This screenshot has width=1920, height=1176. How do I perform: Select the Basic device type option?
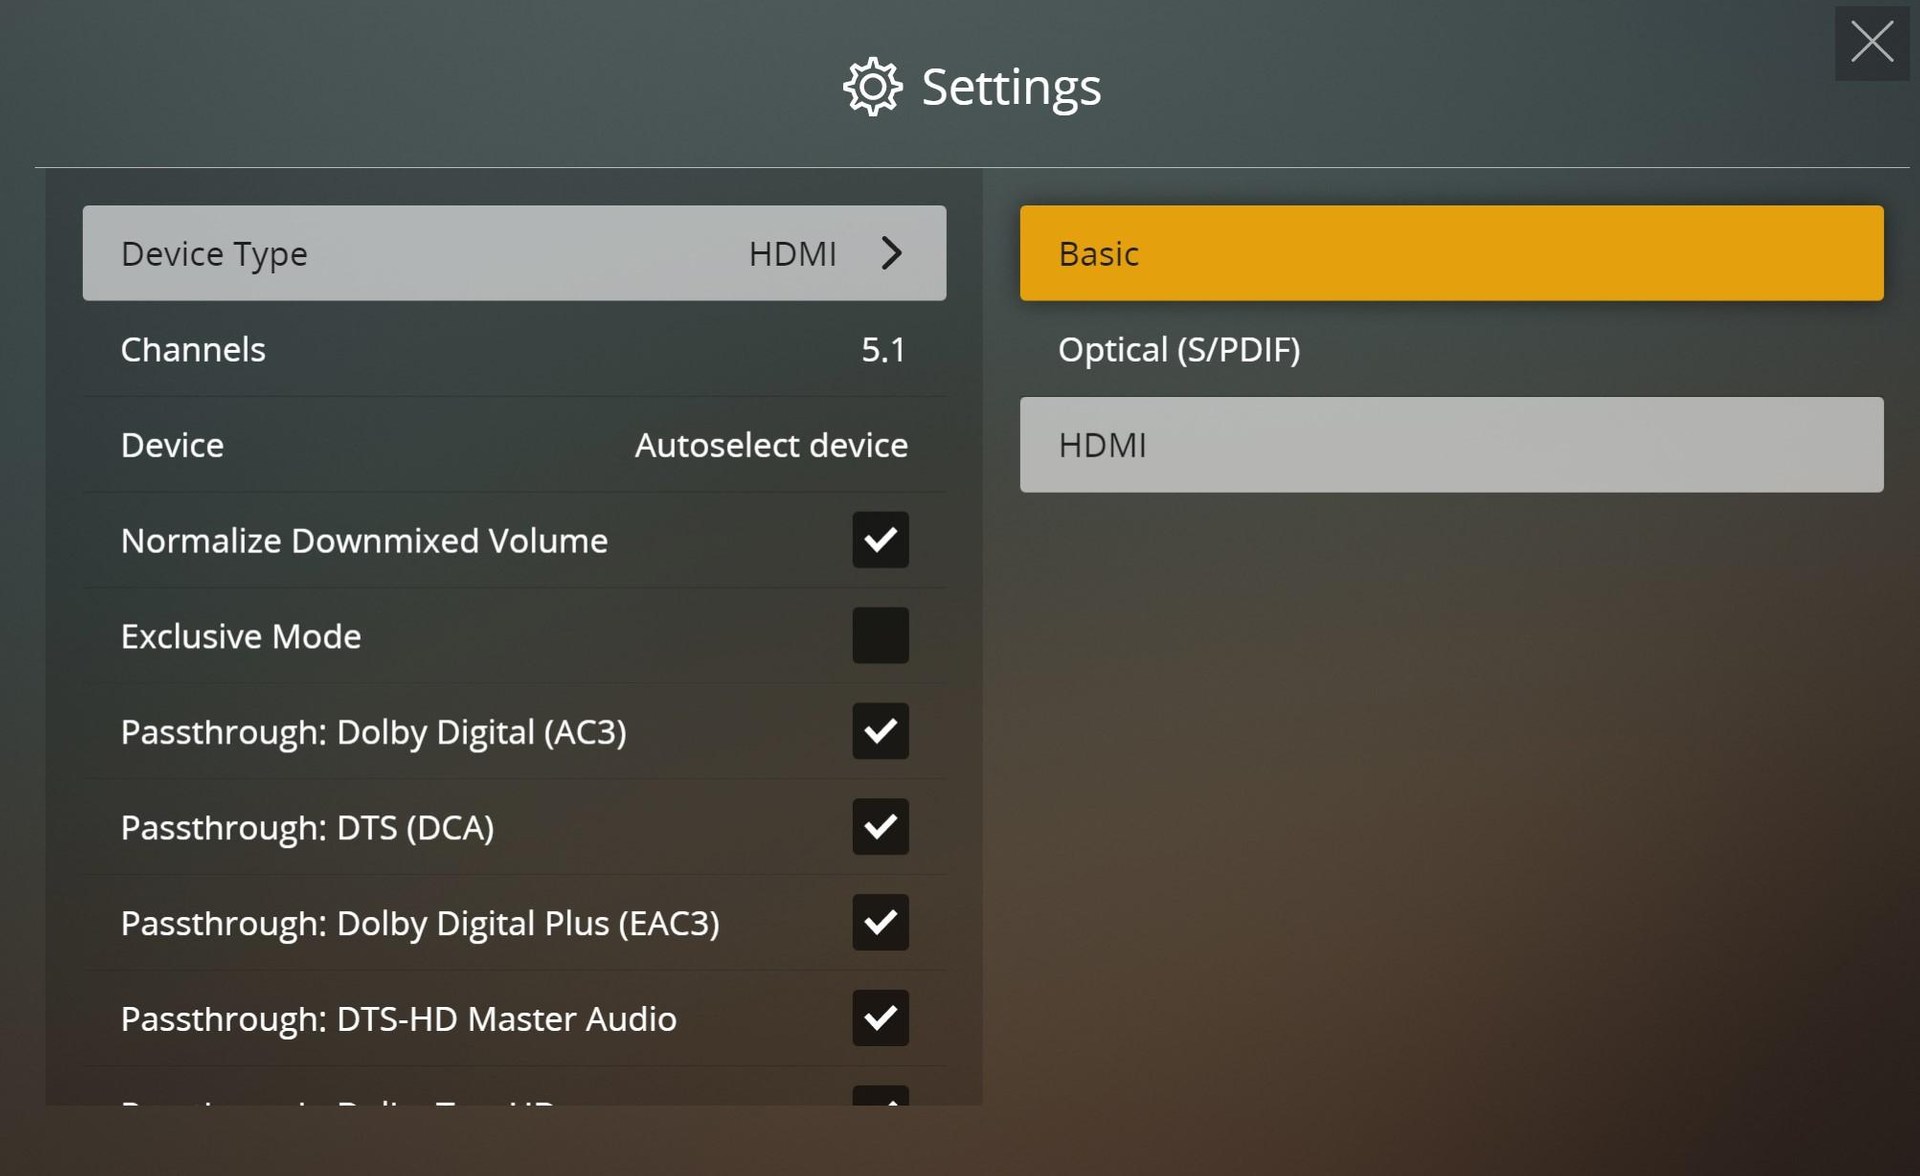[1451, 253]
